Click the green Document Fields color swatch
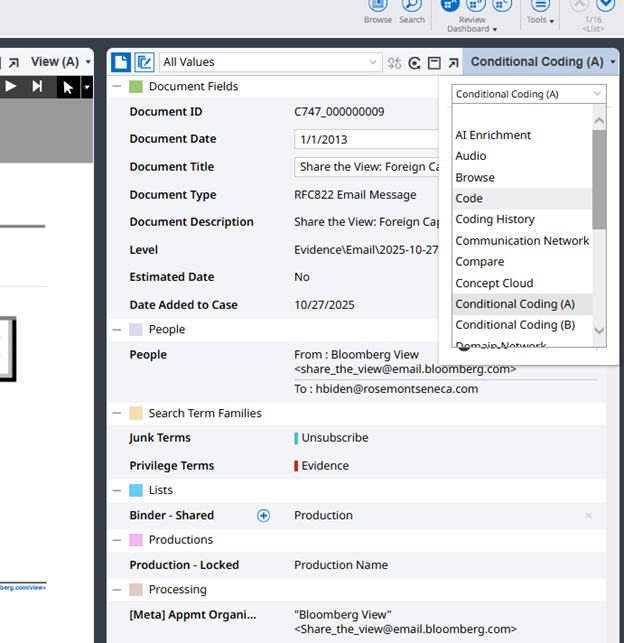This screenshot has height=643, width=624. click(136, 87)
